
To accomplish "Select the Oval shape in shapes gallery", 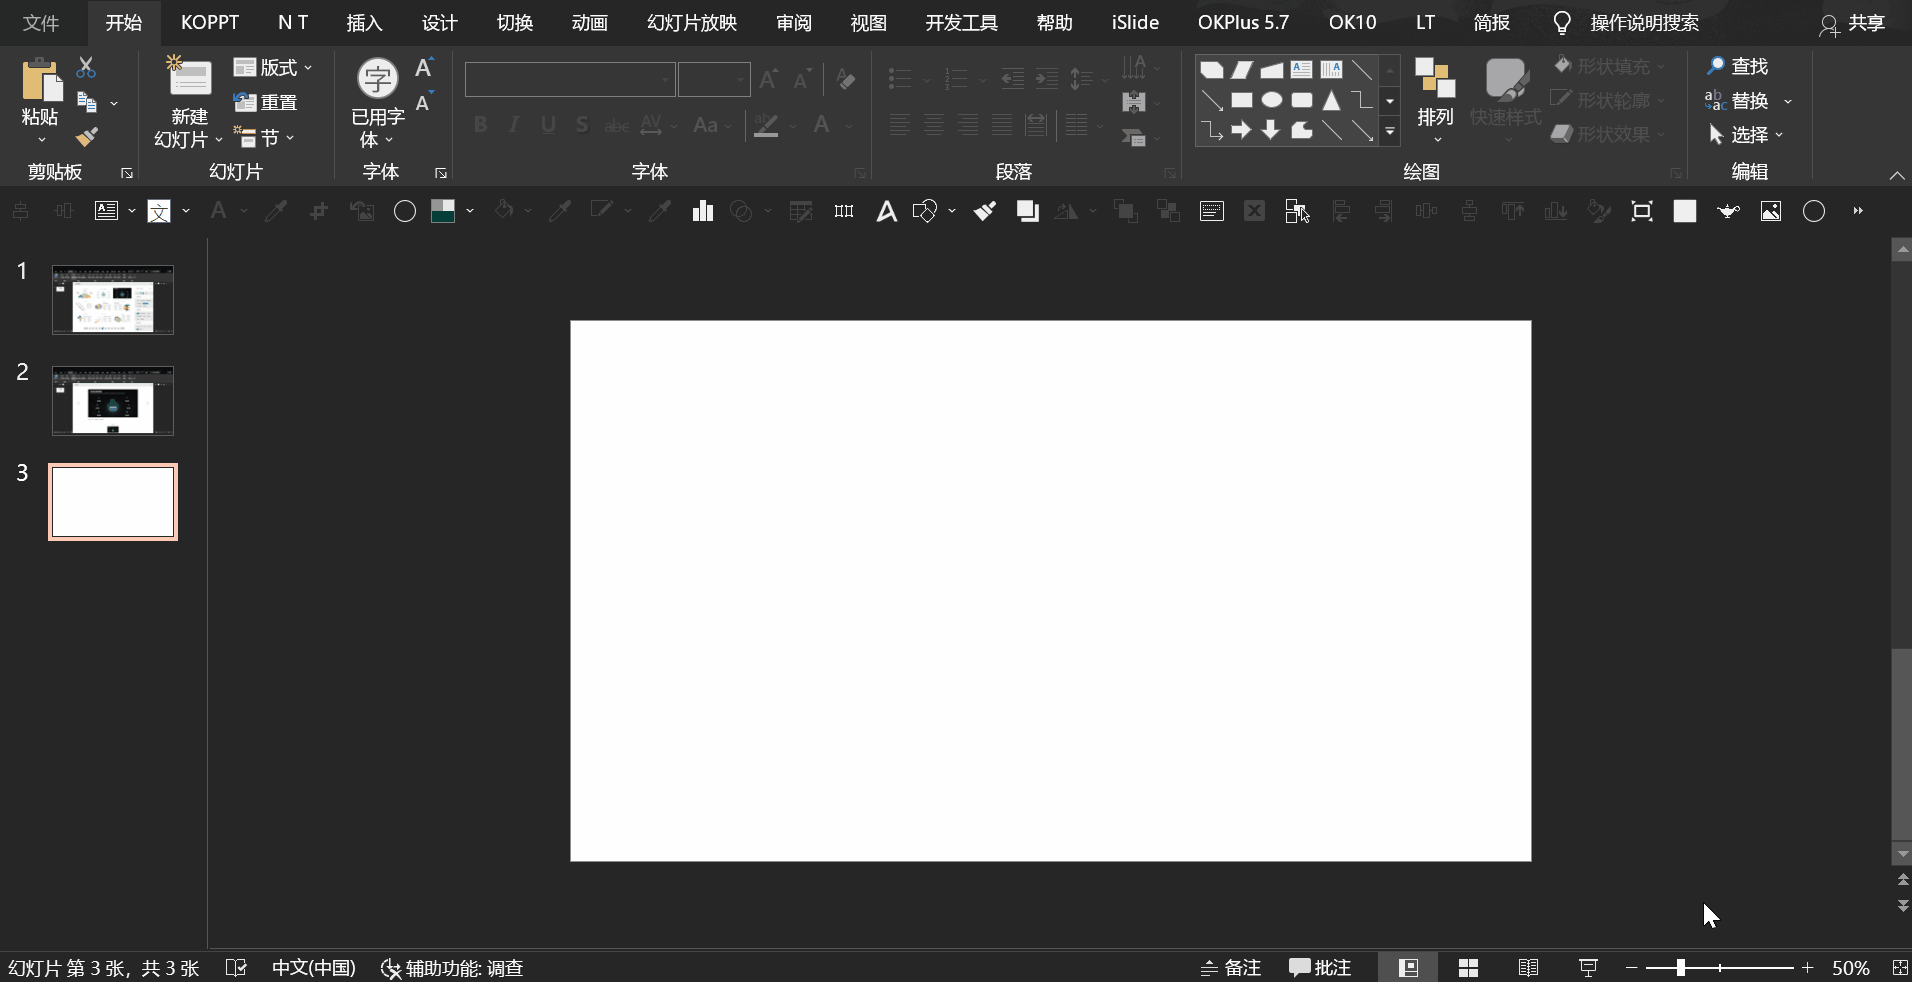I will pyautogui.click(x=1271, y=100).
